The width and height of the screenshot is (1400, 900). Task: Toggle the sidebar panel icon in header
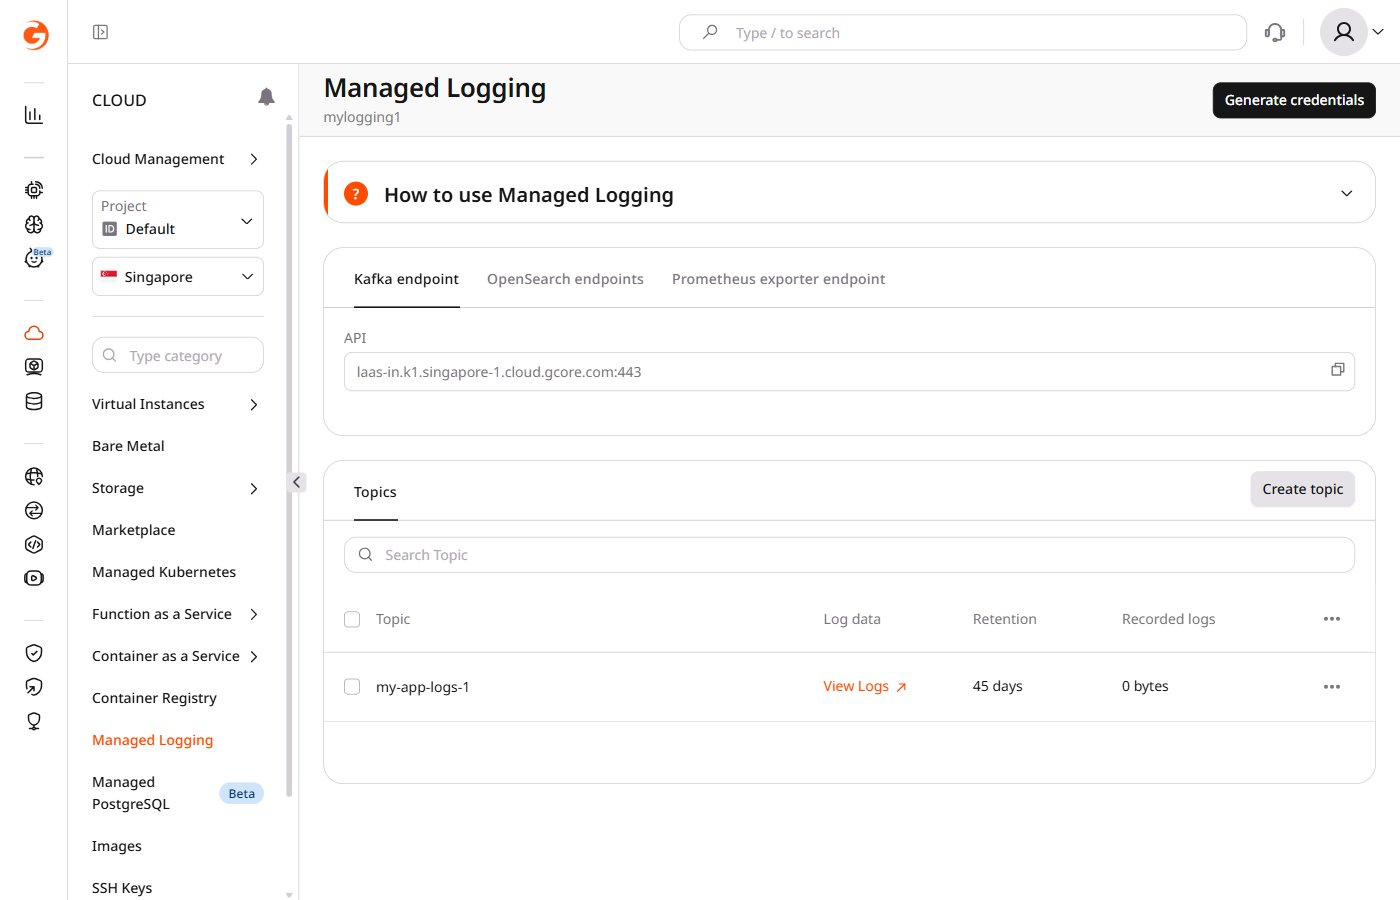pyautogui.click(x=100, y=32)
